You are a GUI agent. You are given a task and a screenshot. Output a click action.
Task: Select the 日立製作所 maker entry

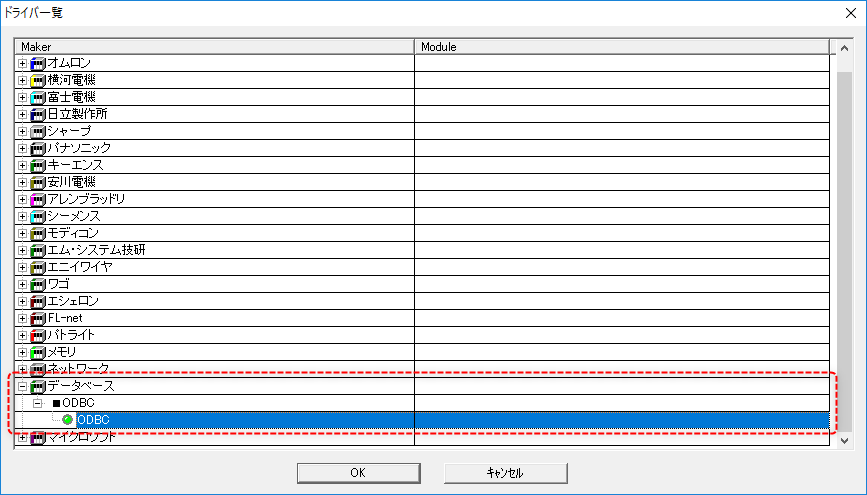point(77,114)
